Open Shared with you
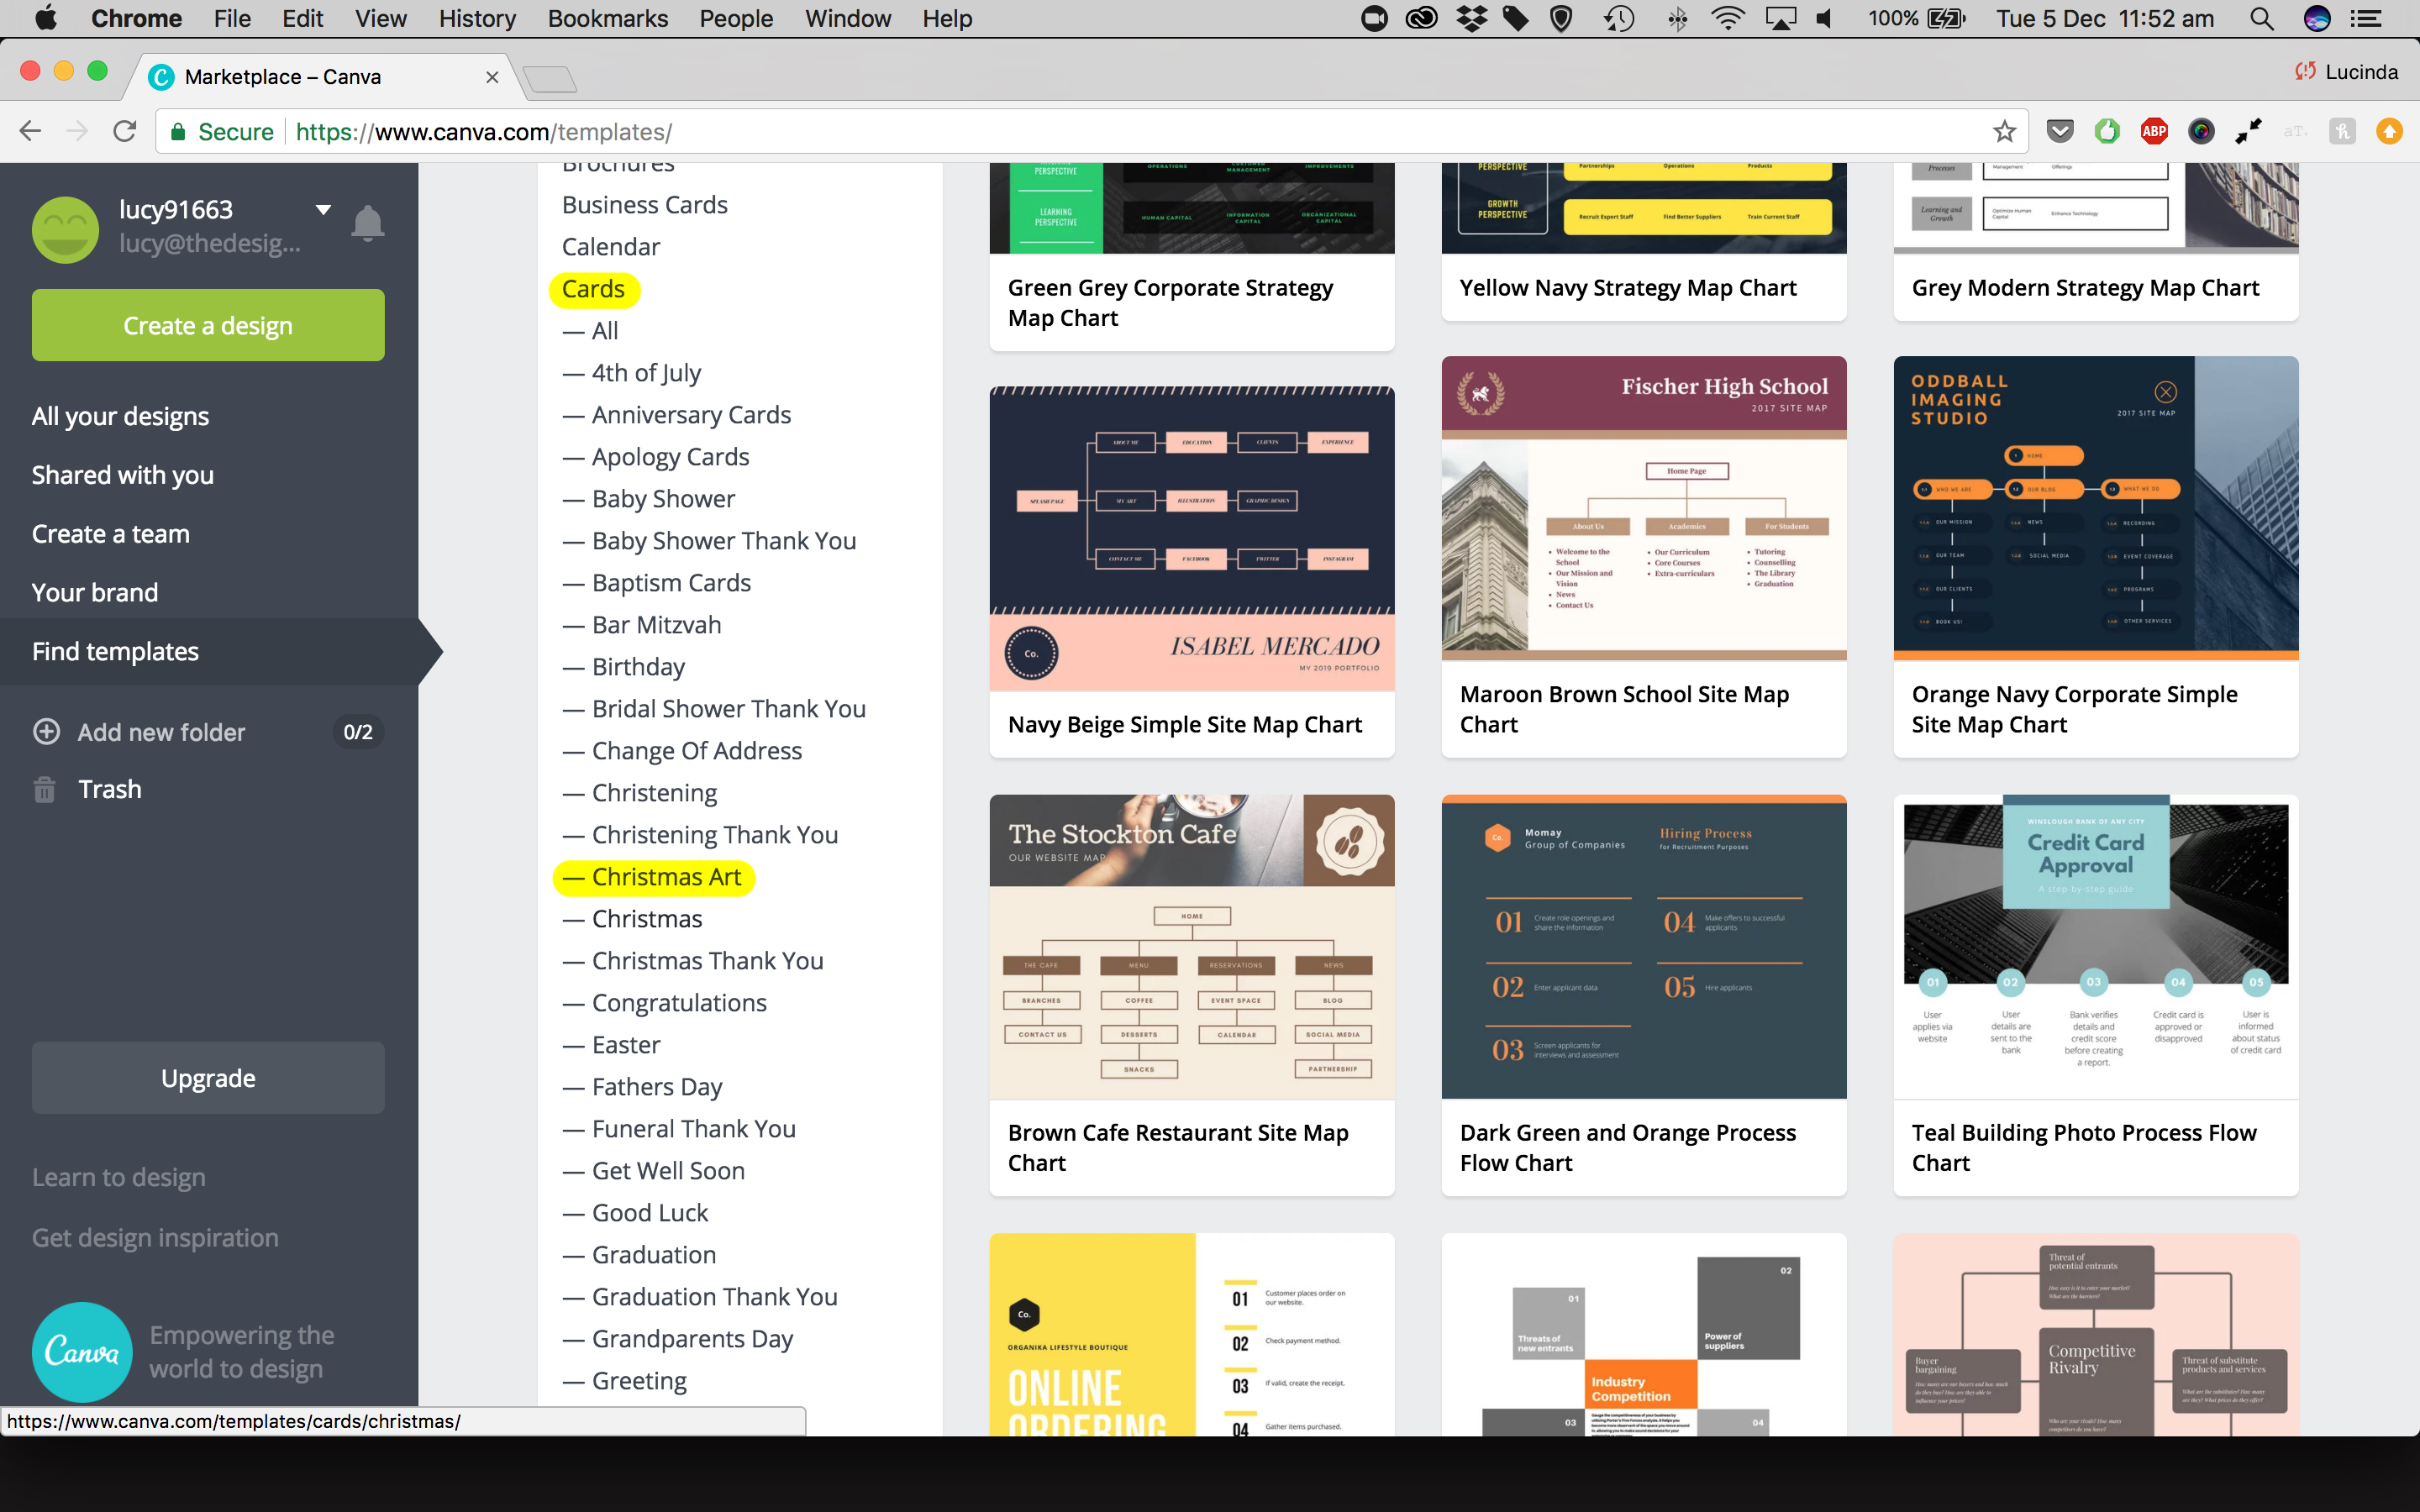This screenshot has width=2420, height=1512. click(123, 475)
